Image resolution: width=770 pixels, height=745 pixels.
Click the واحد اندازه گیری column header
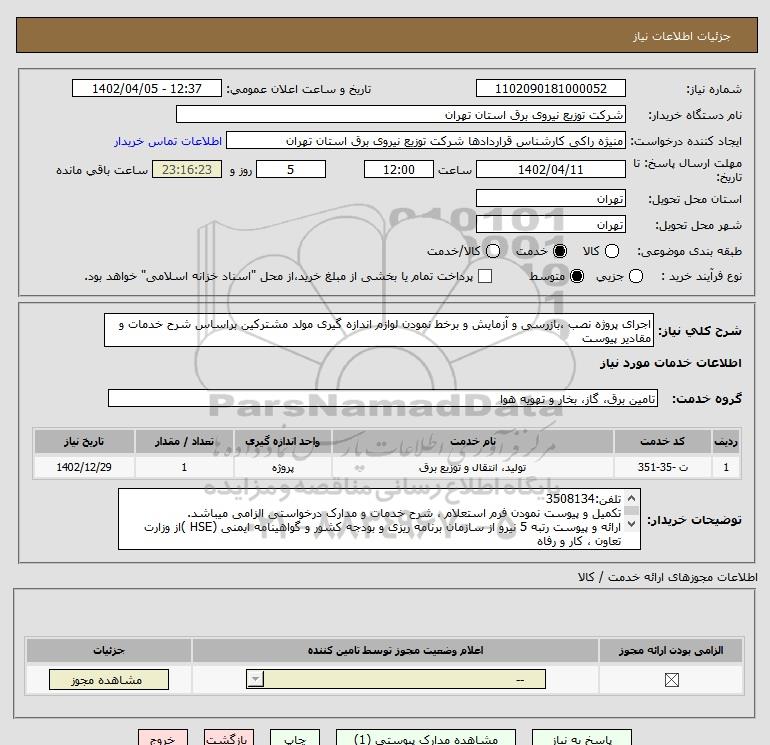[x=282, y=441]
